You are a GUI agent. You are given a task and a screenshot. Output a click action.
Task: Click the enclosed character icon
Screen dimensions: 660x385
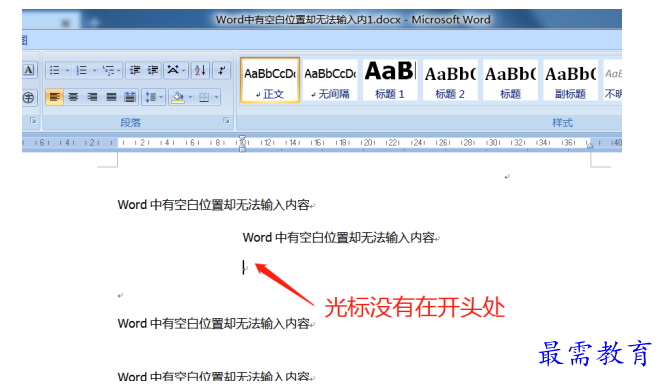[29, 98]
